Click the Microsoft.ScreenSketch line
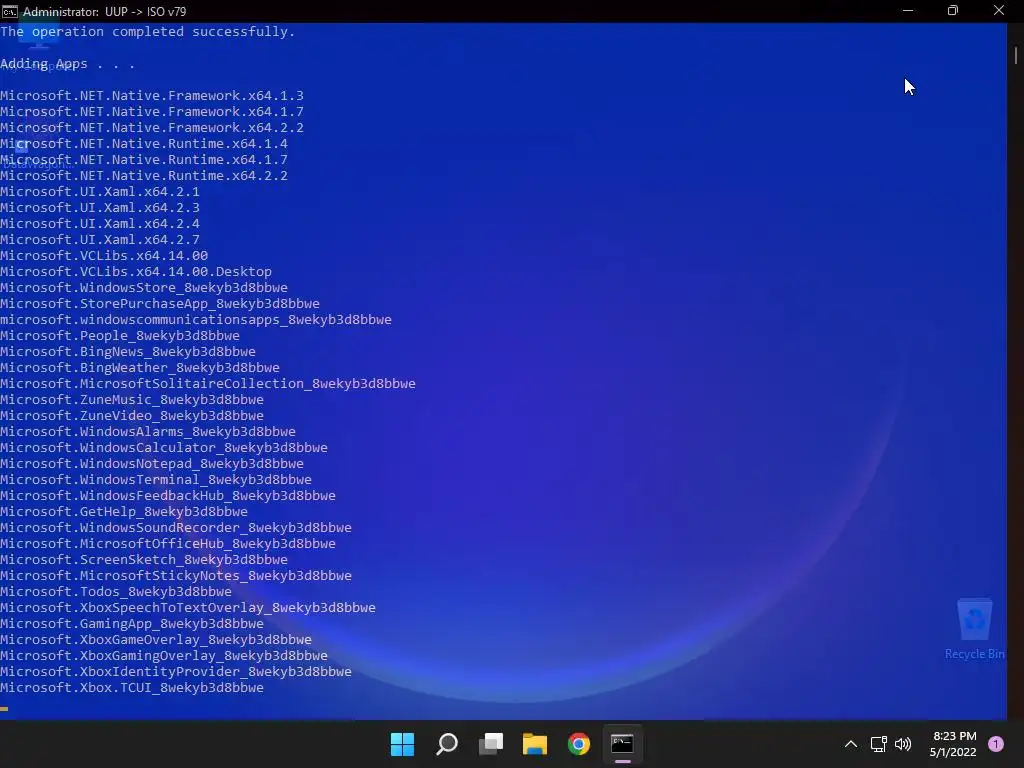The width and height of the screenshot is (1024, 768). [x=144, y=560]
